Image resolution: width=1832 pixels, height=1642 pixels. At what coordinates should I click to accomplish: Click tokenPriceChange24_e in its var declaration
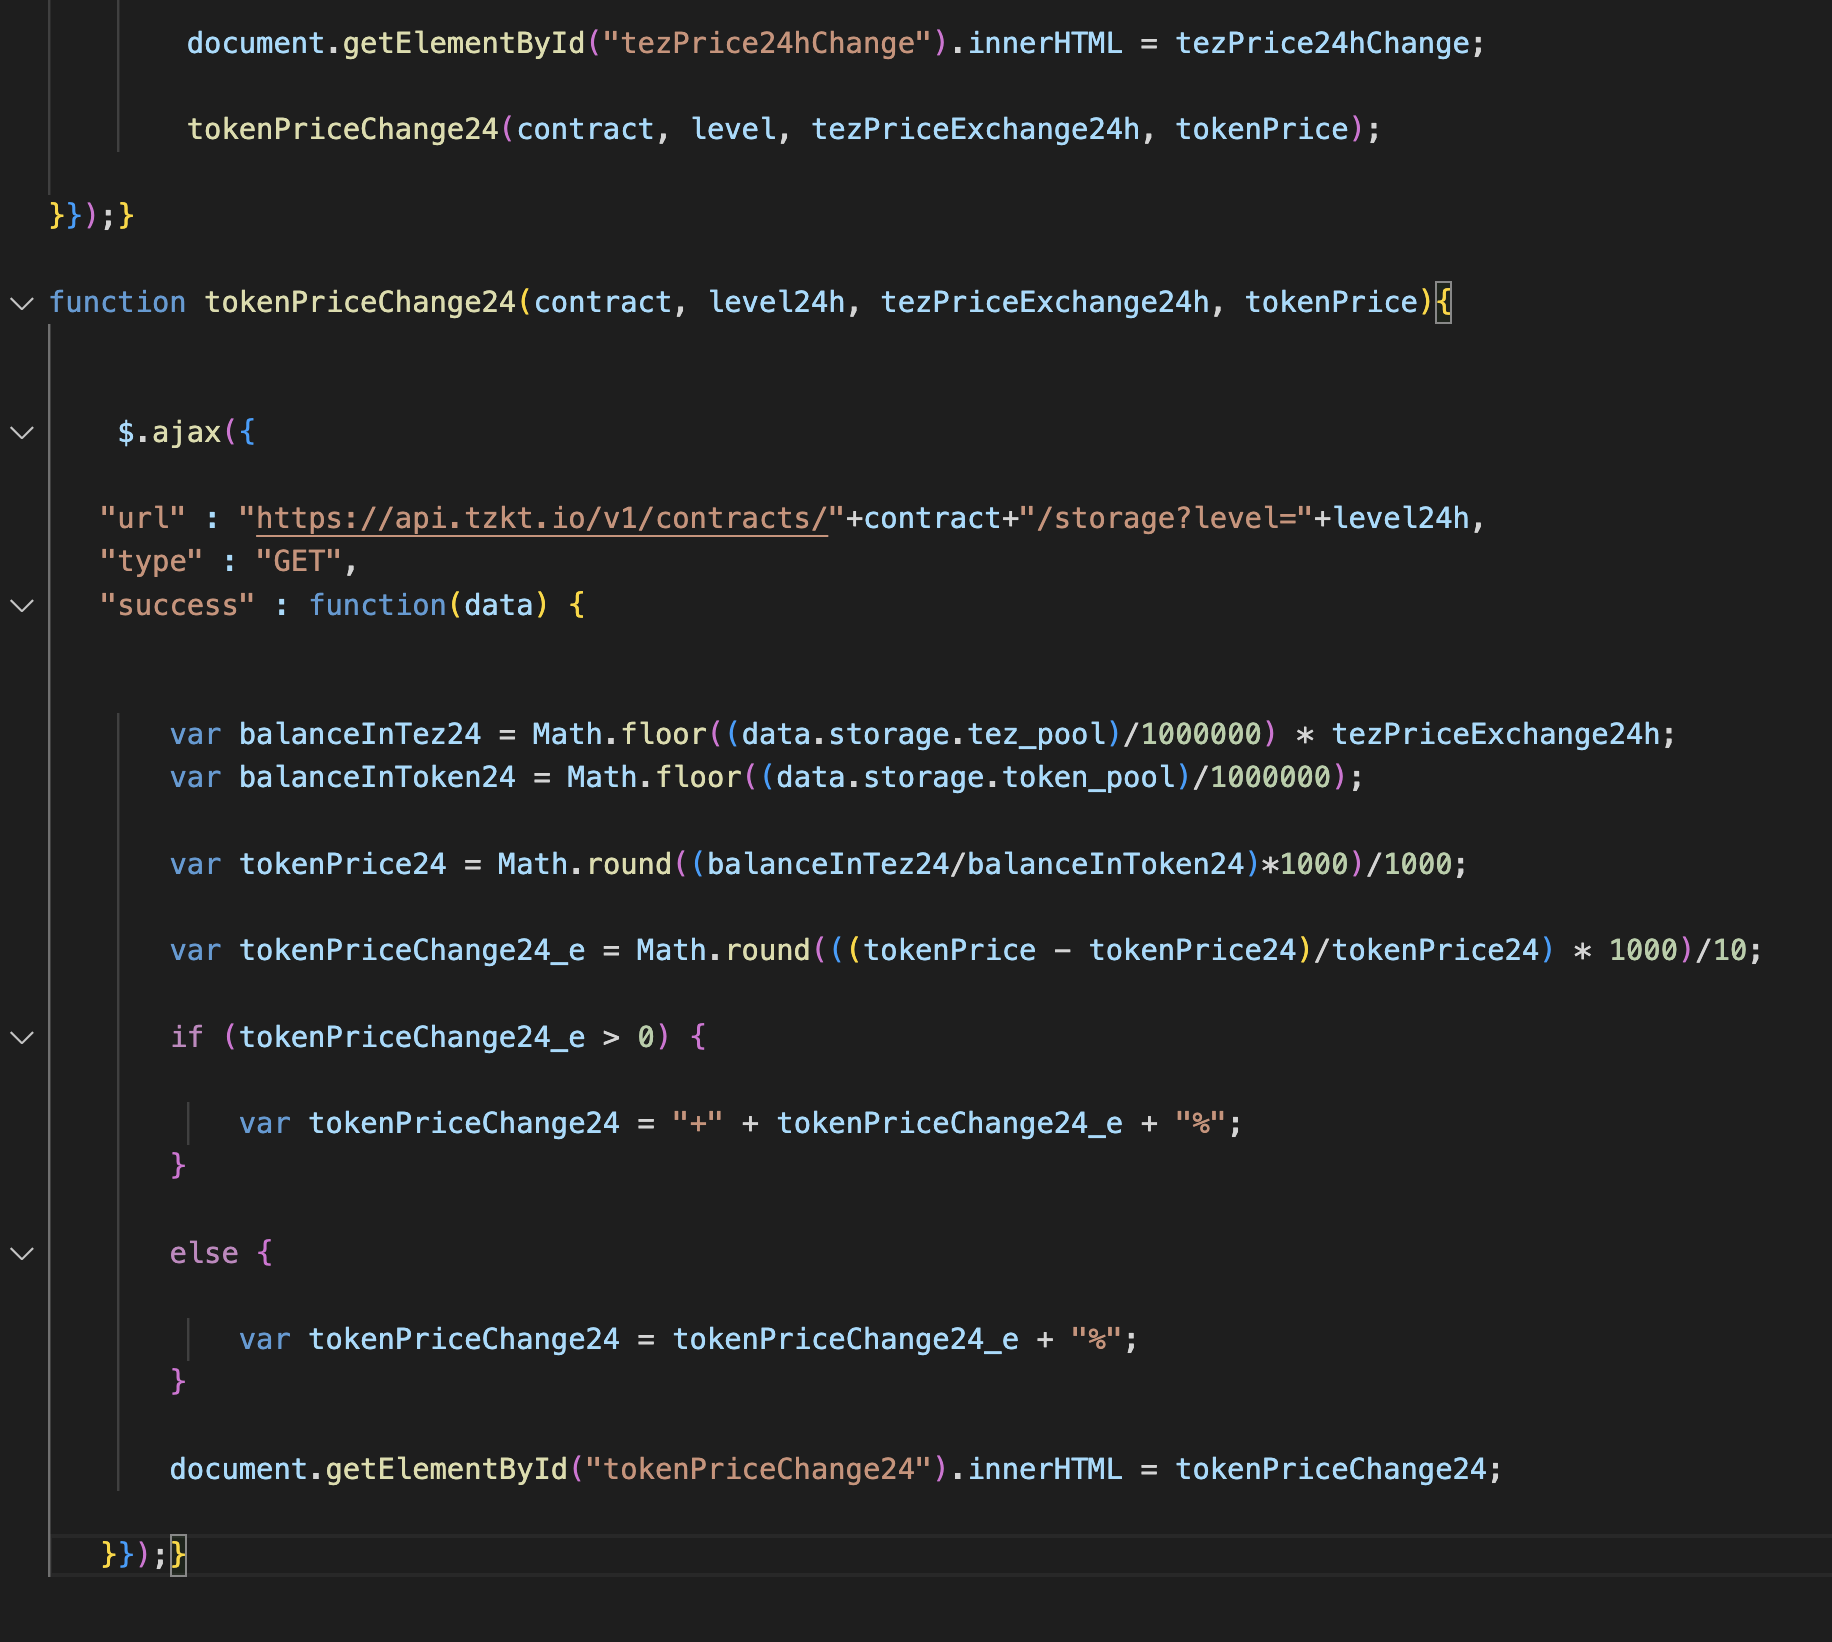tap(411, 951)
